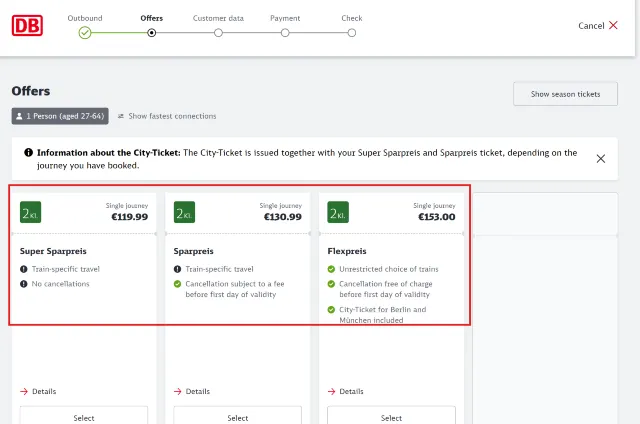Open Details for Super Sparpreis
This screenshot has height=424, width=640.
[38, 391]
